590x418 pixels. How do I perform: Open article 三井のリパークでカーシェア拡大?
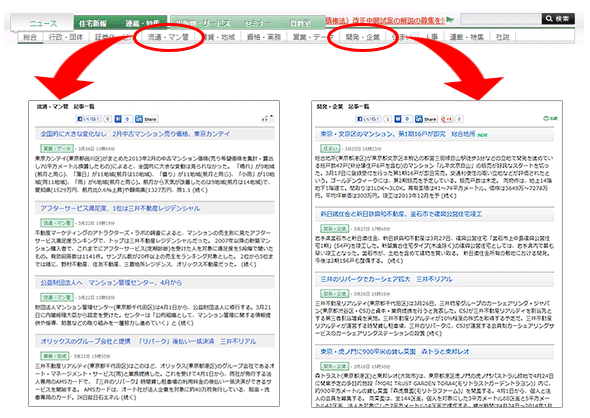(x=386, y=279)
